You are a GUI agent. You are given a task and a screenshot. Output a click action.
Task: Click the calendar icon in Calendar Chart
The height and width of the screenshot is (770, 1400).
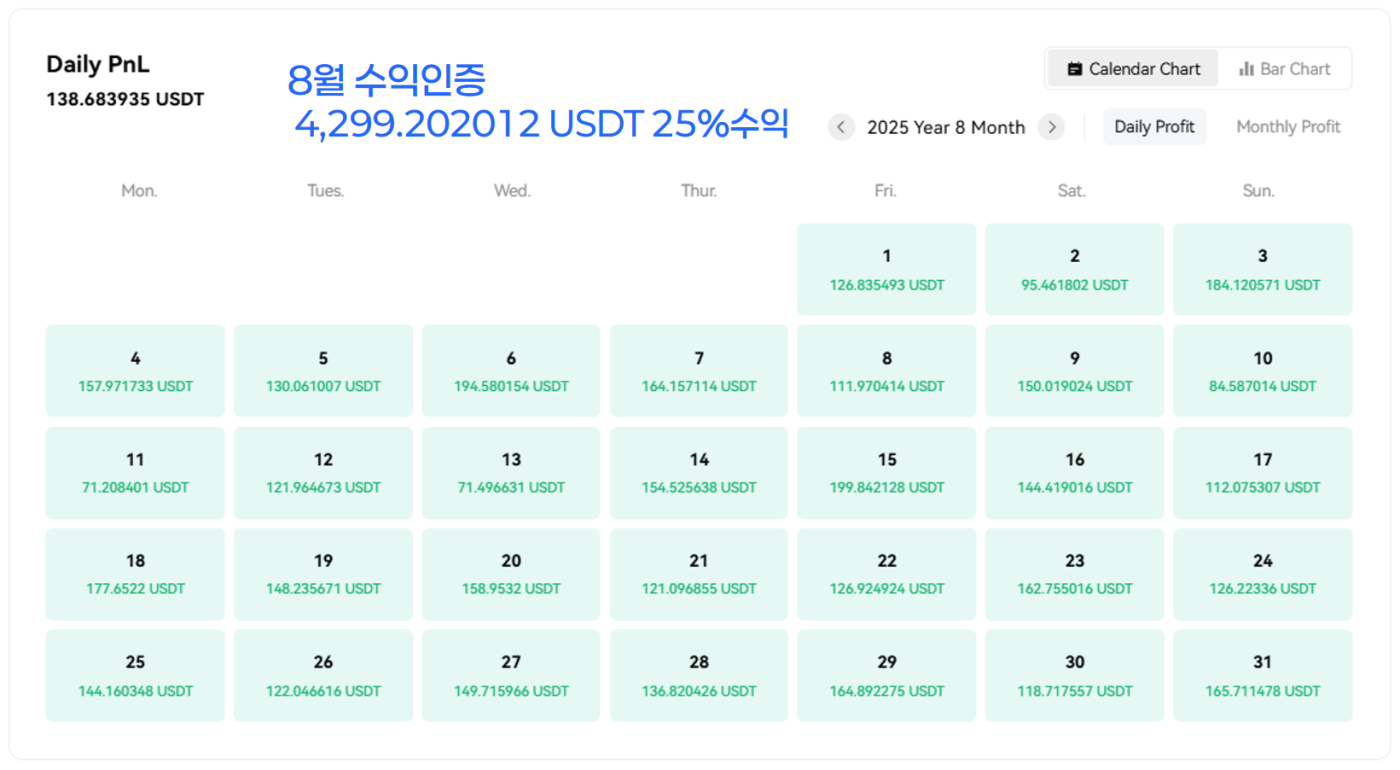[1075, 69]
